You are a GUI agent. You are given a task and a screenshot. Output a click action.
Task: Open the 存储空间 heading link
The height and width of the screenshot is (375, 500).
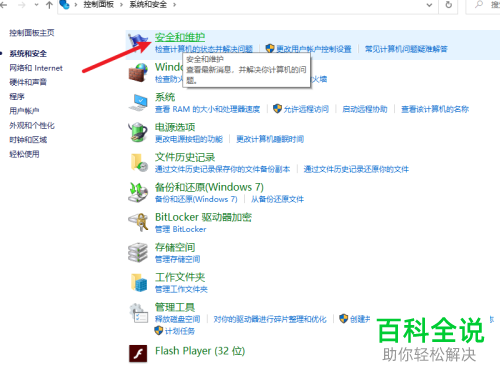pyautogui.click(x=175, y=247)
